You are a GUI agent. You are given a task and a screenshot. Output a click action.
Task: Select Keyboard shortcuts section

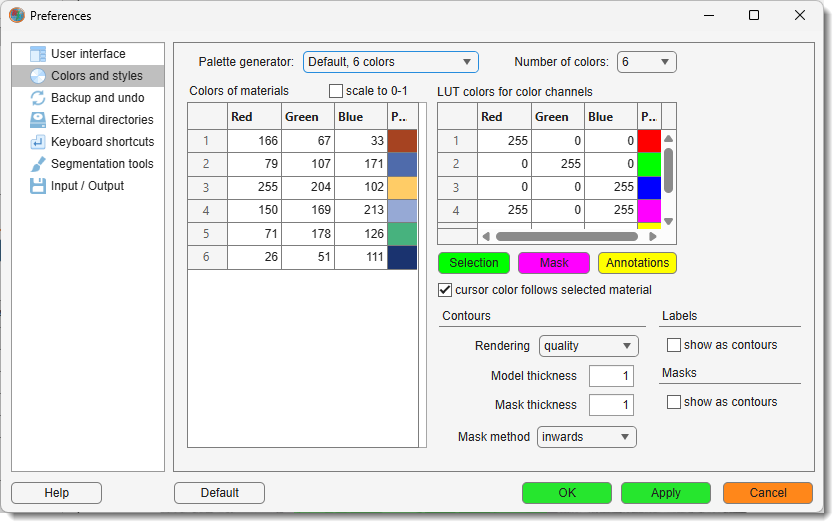coord(88,142)
